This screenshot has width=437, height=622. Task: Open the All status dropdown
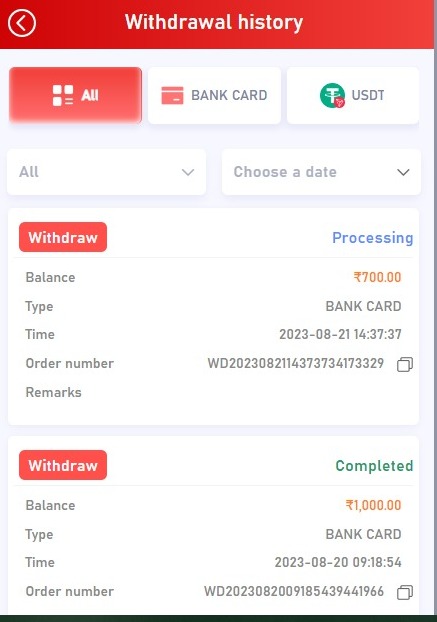[x=106, y=172]
